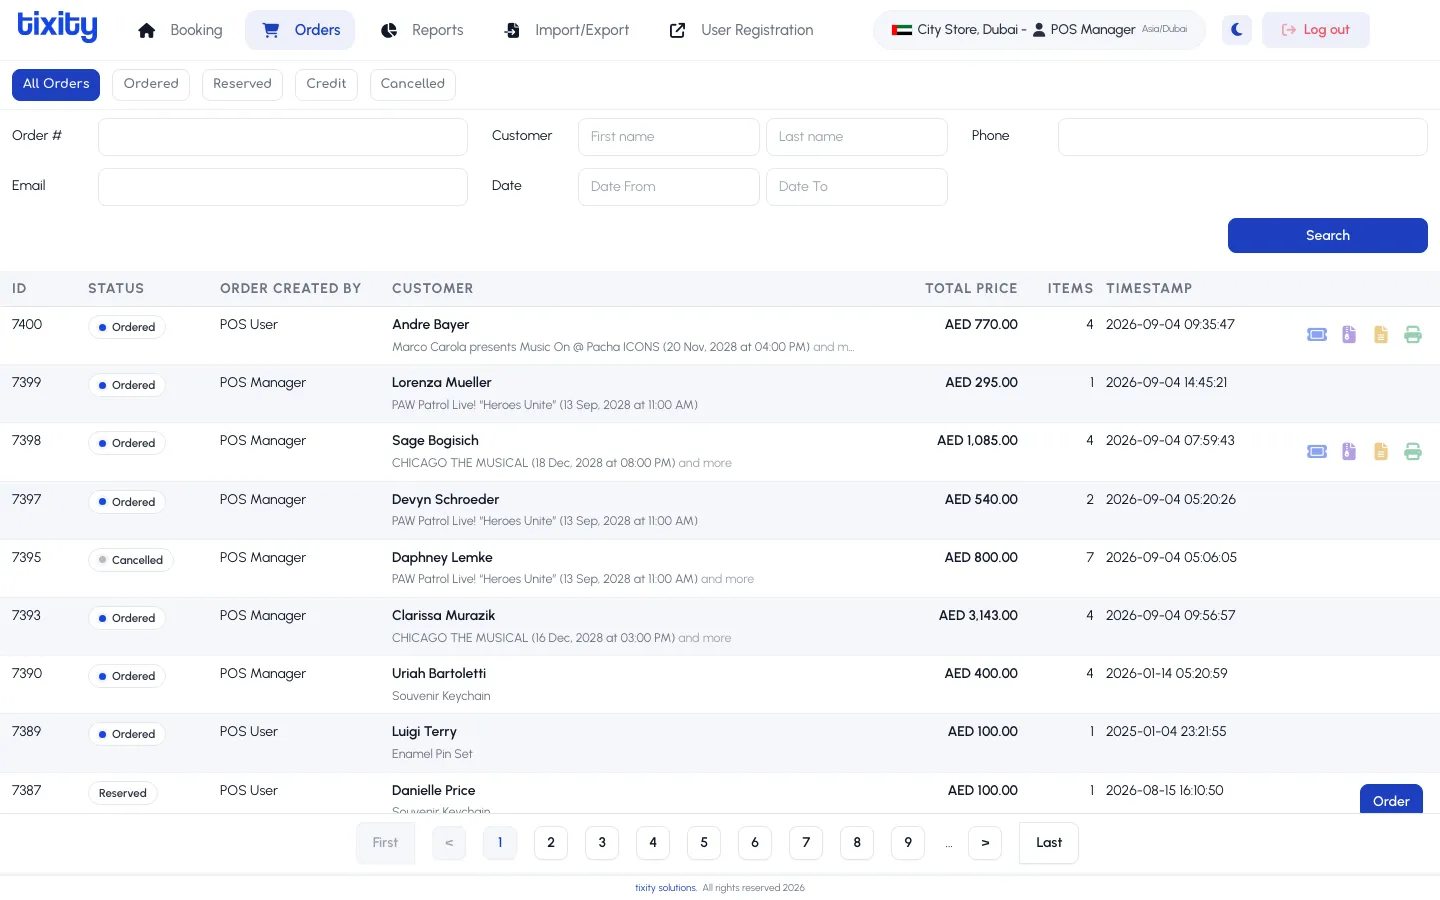Screen dimensions: 1440x900
Task: Focus the Order # input field
Action: pyautogui.click(x=283, y=137)
